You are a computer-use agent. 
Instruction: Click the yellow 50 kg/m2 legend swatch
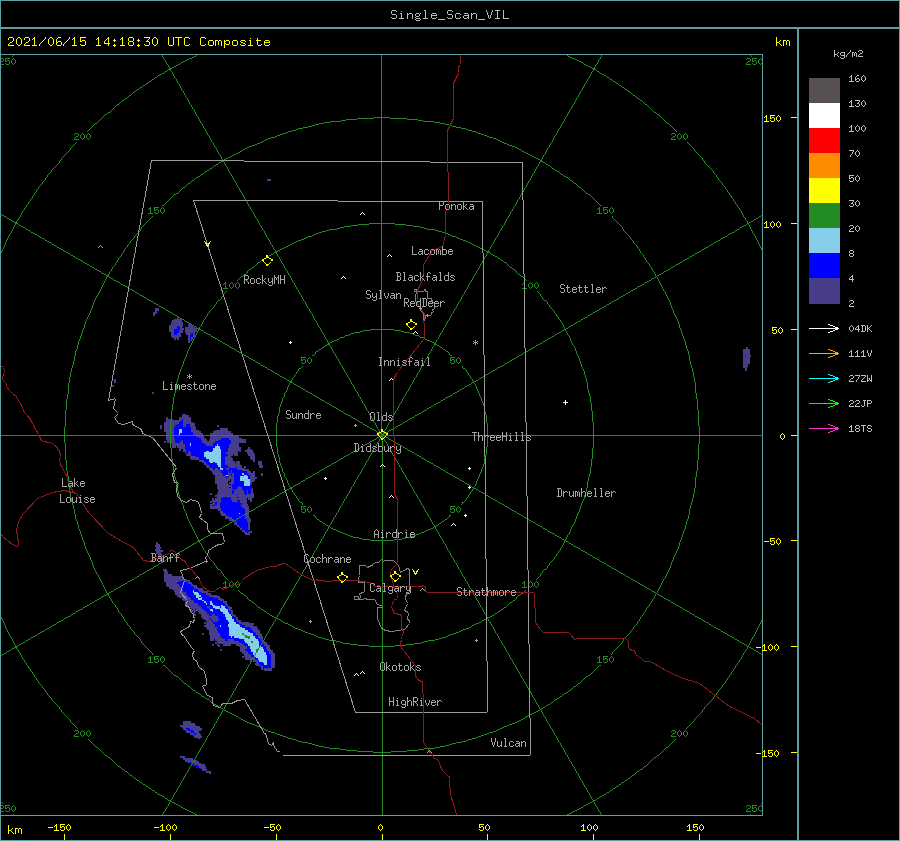[x=824, y=191]
